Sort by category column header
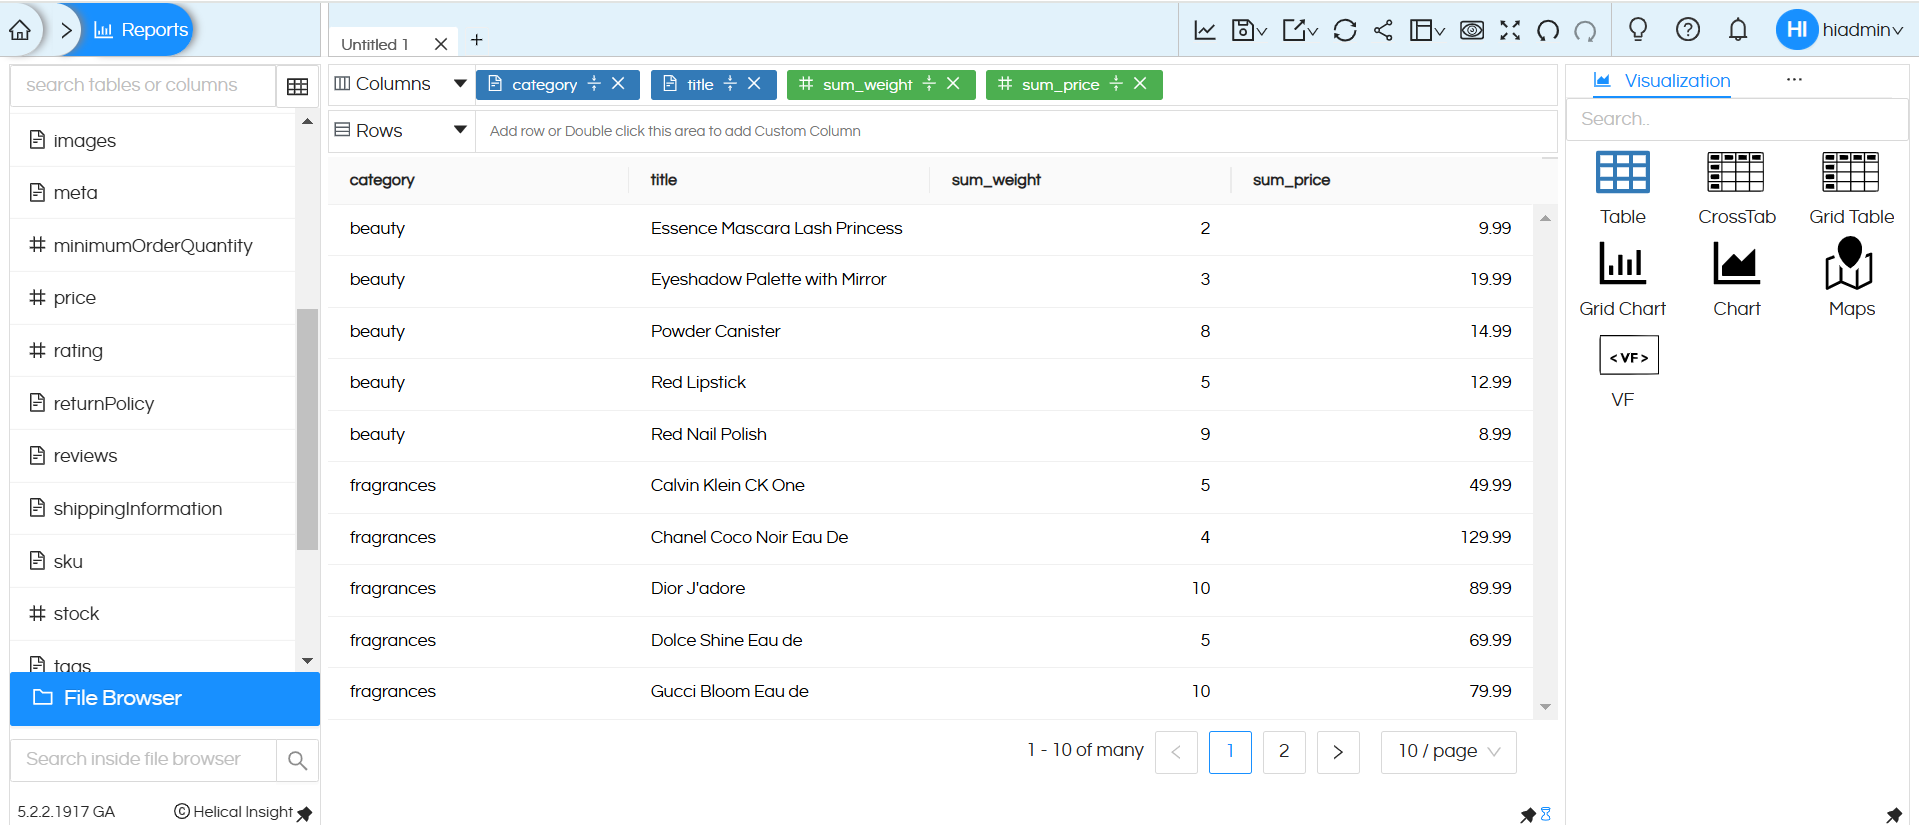Viewport: 1919px width, 827px height. tap(382, 180)
